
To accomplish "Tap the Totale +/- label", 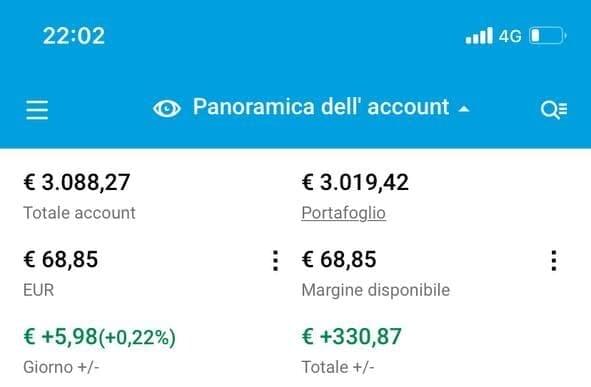I will coord(338,367).
